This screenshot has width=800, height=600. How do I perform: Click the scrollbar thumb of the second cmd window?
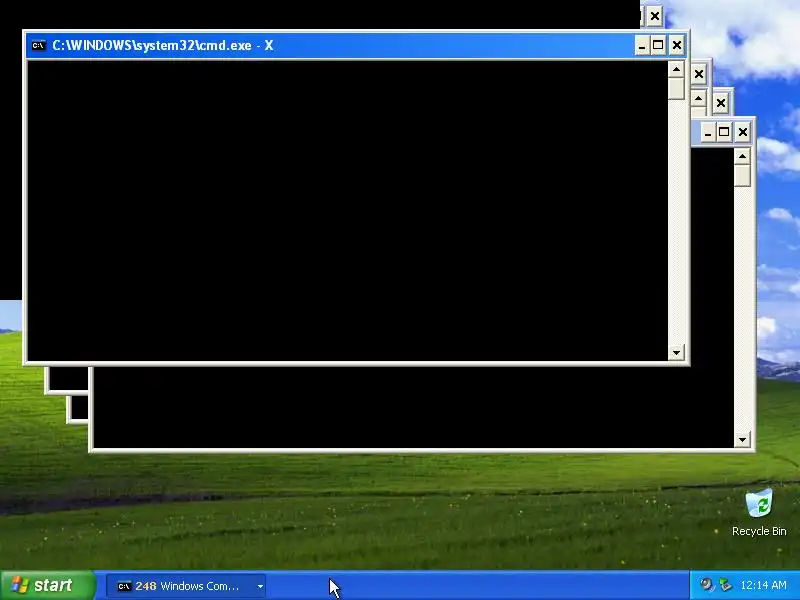pyautogui.click(x=742, y=176)
